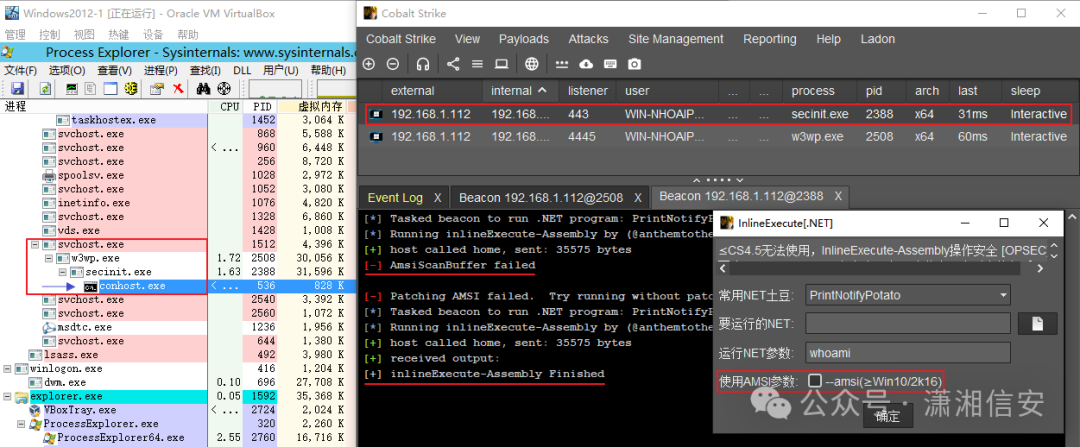
Task: Select msdtc.exe in the process tree
Action: (x=83, y=327)
